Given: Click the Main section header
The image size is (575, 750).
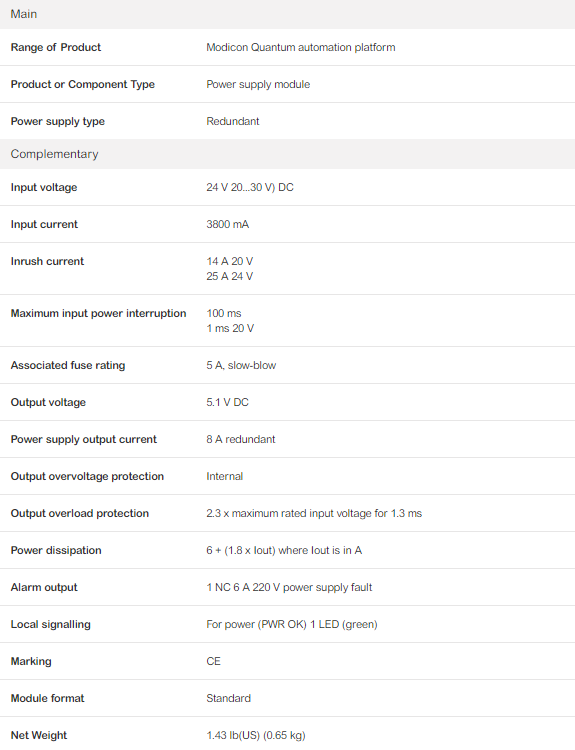Looking at the screenshot, I should 287,14.
